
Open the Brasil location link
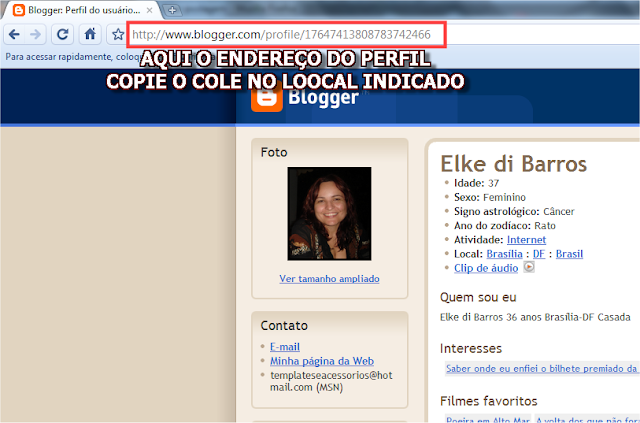coord(569,254)
